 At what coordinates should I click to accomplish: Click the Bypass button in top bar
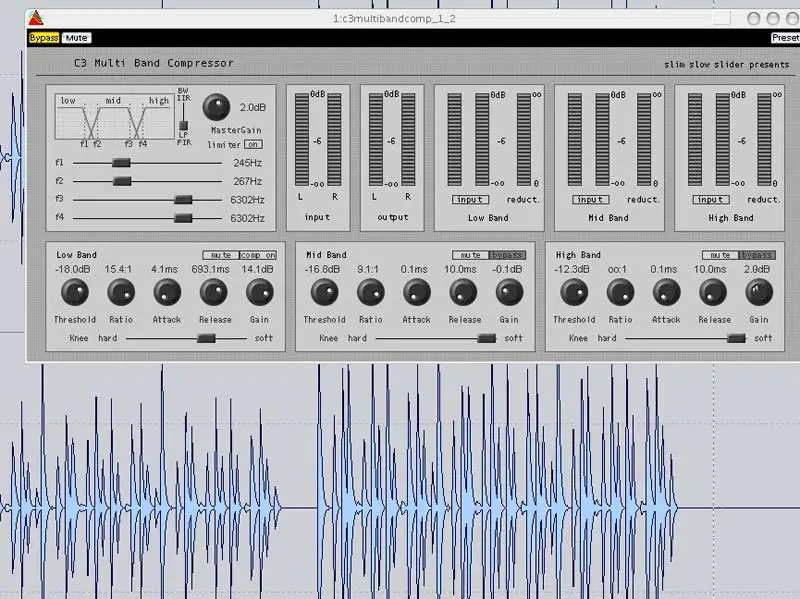pos(44,38)
